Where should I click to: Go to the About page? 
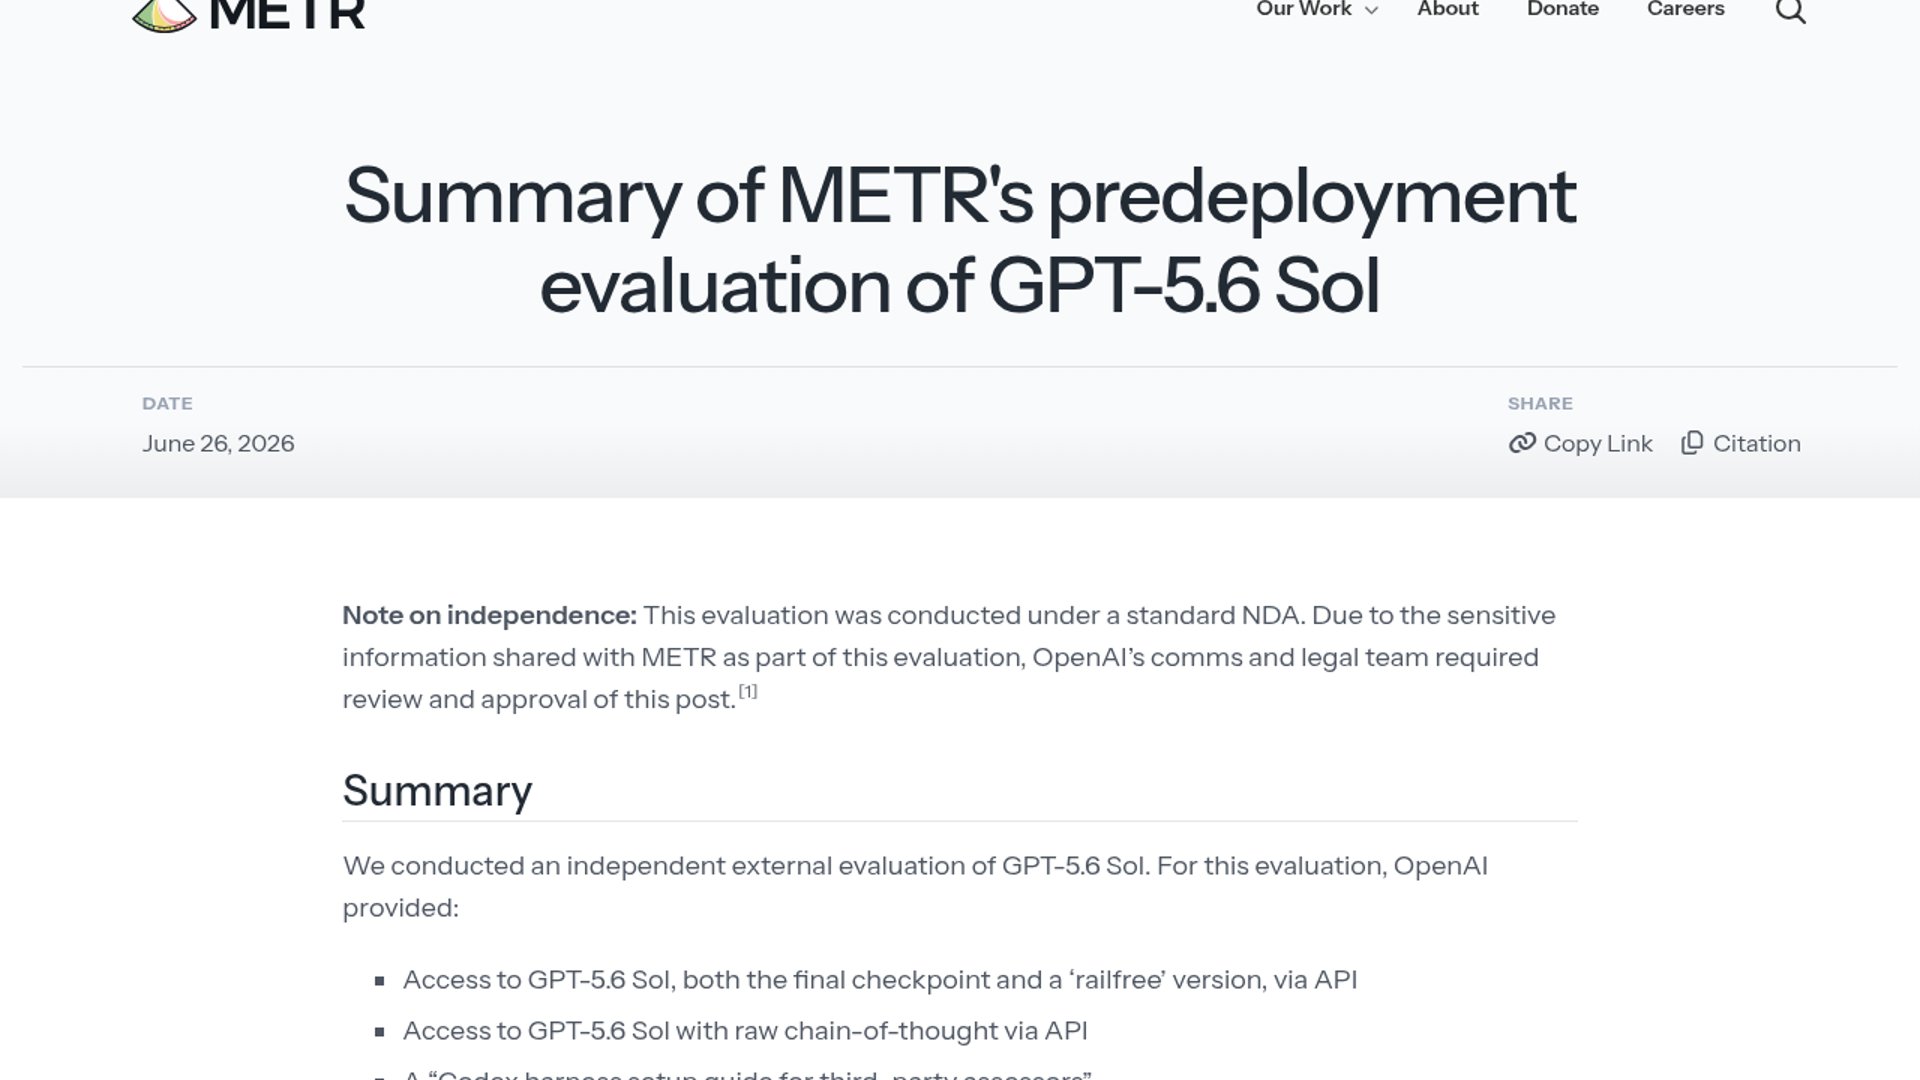click(x=1447, y=9)
